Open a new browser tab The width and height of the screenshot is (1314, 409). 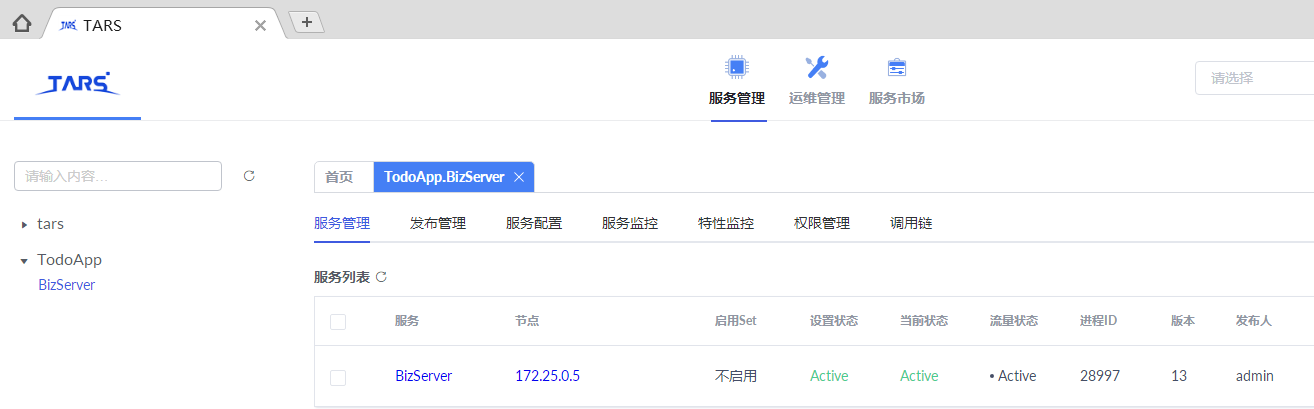[306, 22]
